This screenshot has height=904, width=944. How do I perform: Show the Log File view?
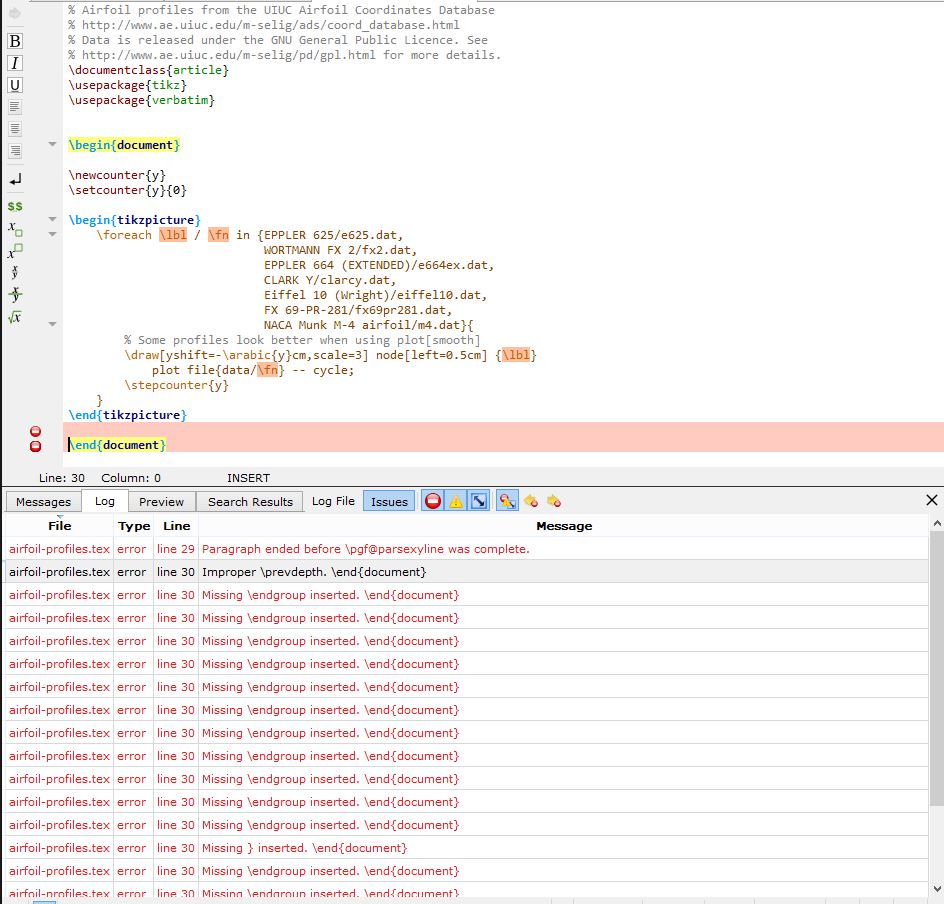(333, 501)
